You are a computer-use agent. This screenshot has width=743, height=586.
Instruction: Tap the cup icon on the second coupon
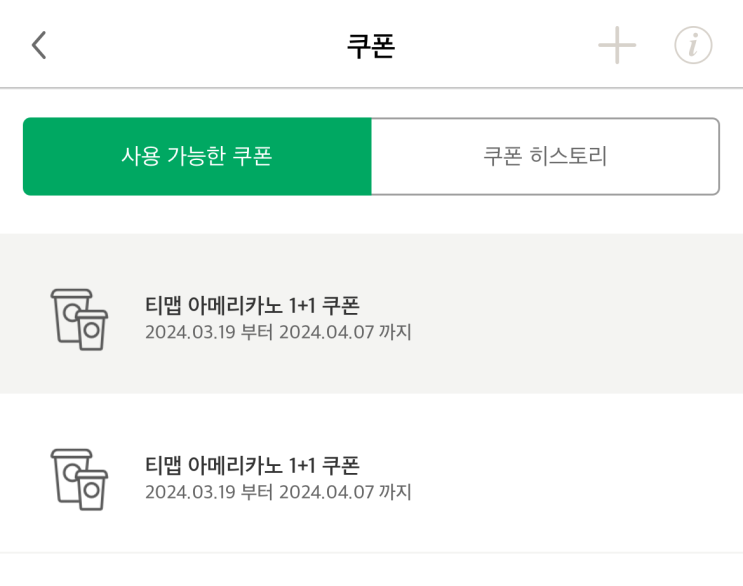coord(79,479)
